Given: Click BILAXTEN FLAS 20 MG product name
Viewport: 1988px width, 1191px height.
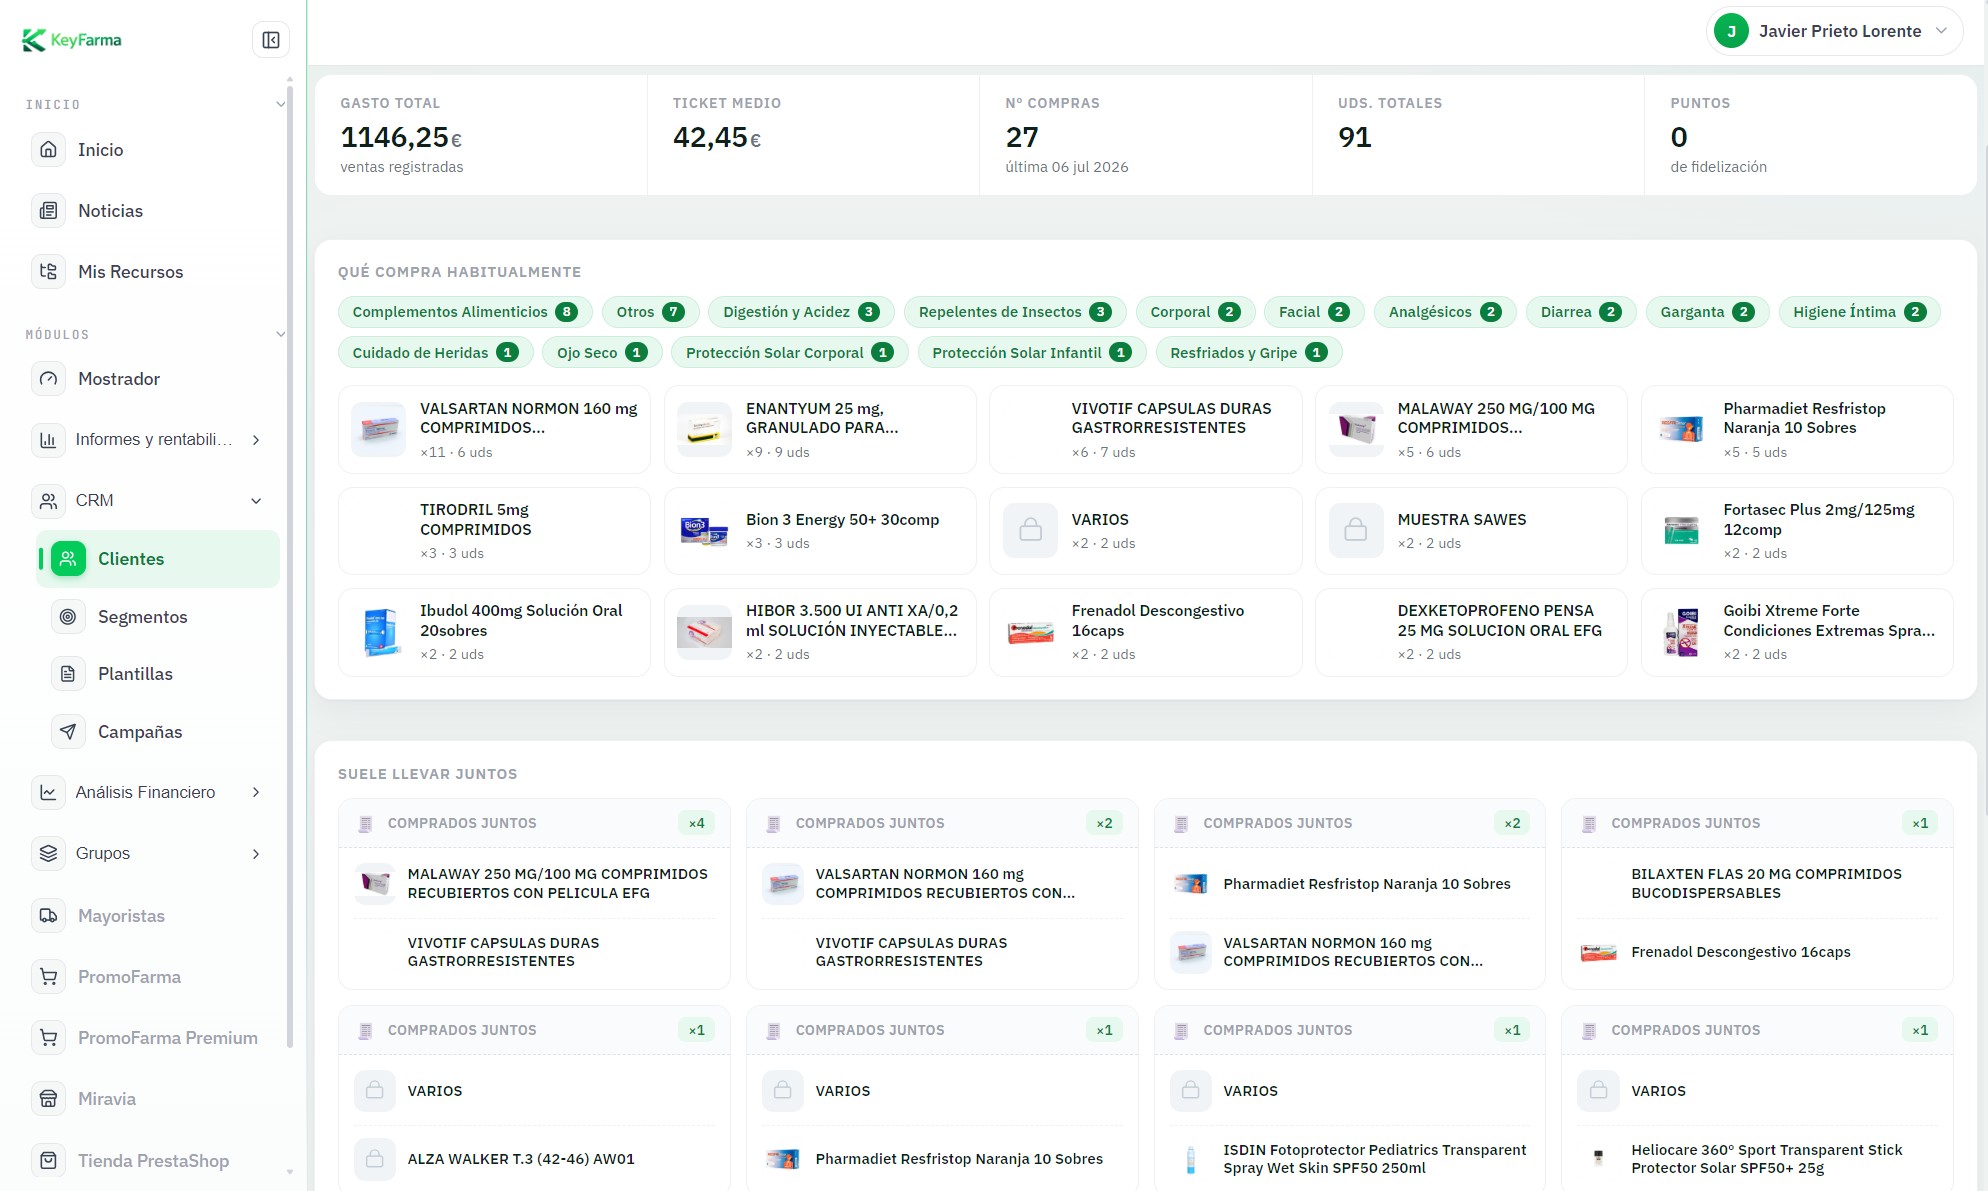Looking at the screenshot, I should (1766, 884).
